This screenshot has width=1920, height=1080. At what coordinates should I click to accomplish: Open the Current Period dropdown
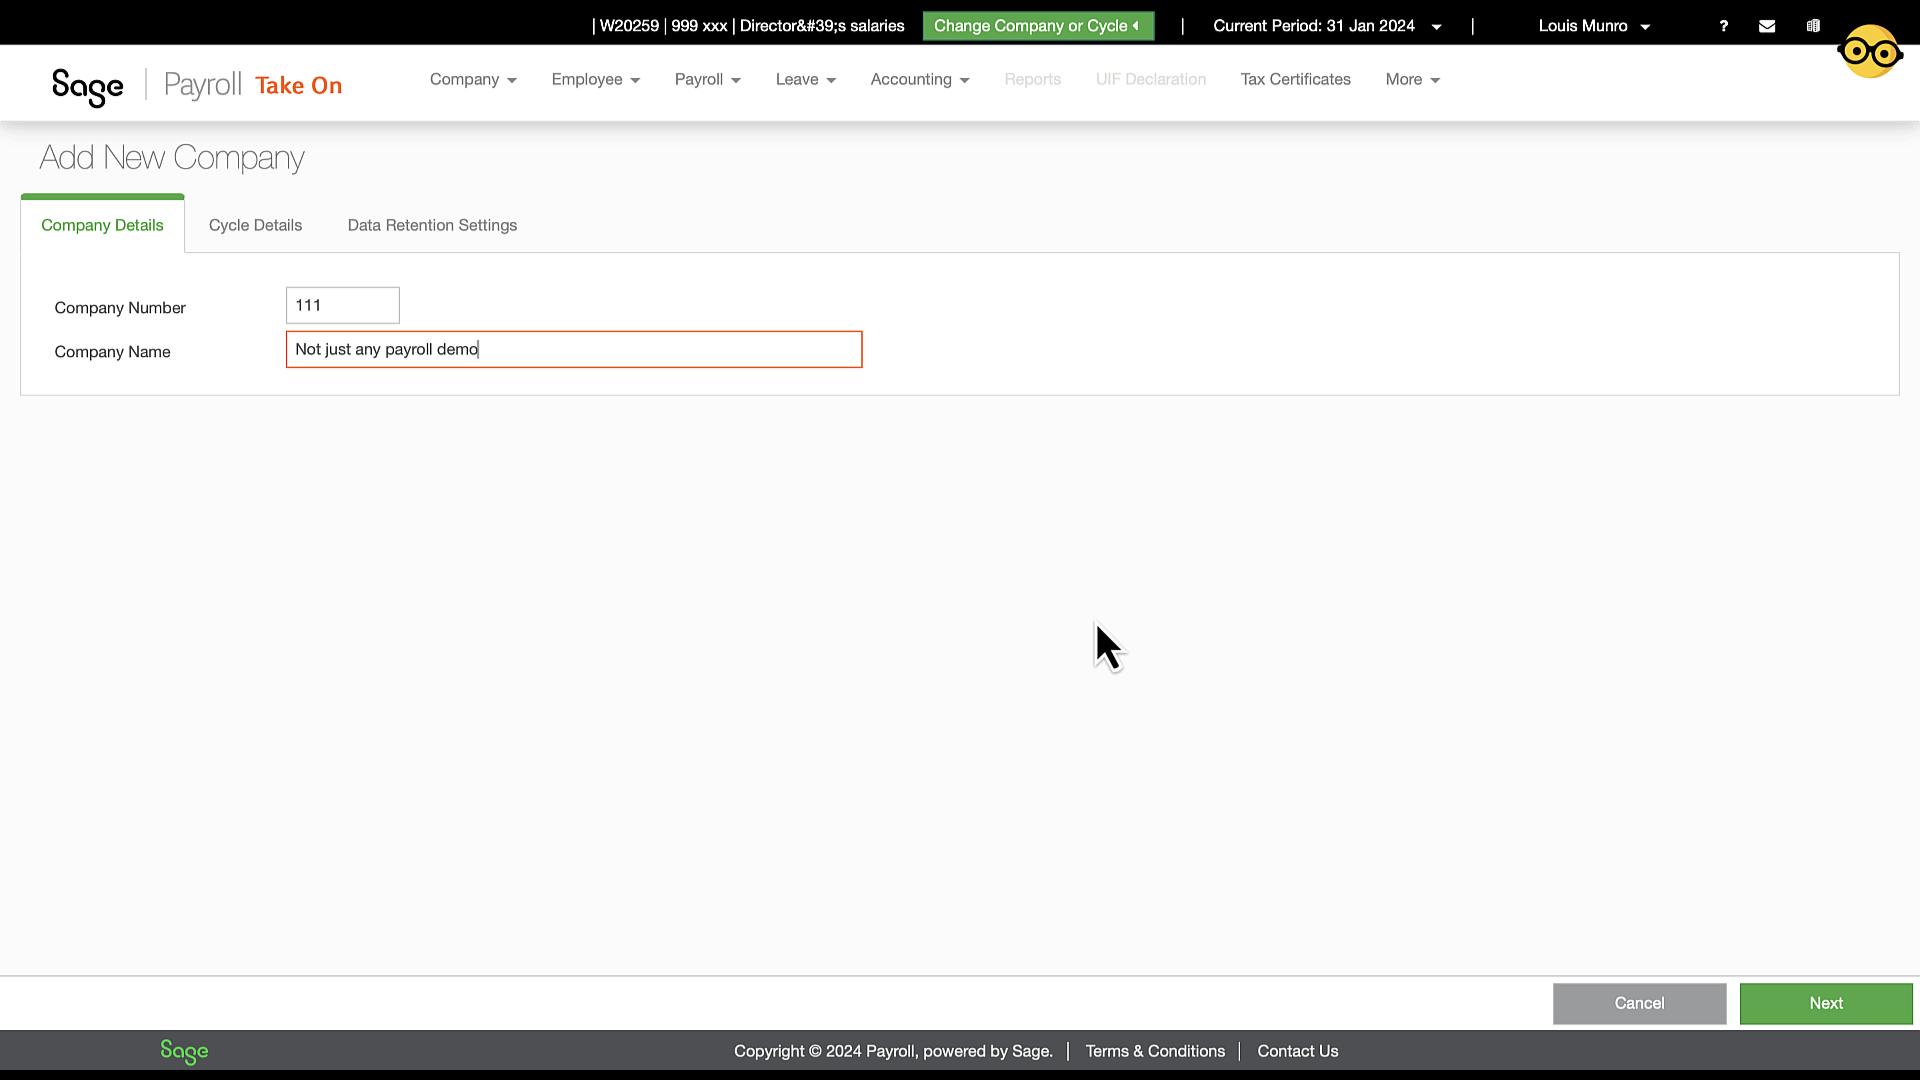pos(1327,26)
